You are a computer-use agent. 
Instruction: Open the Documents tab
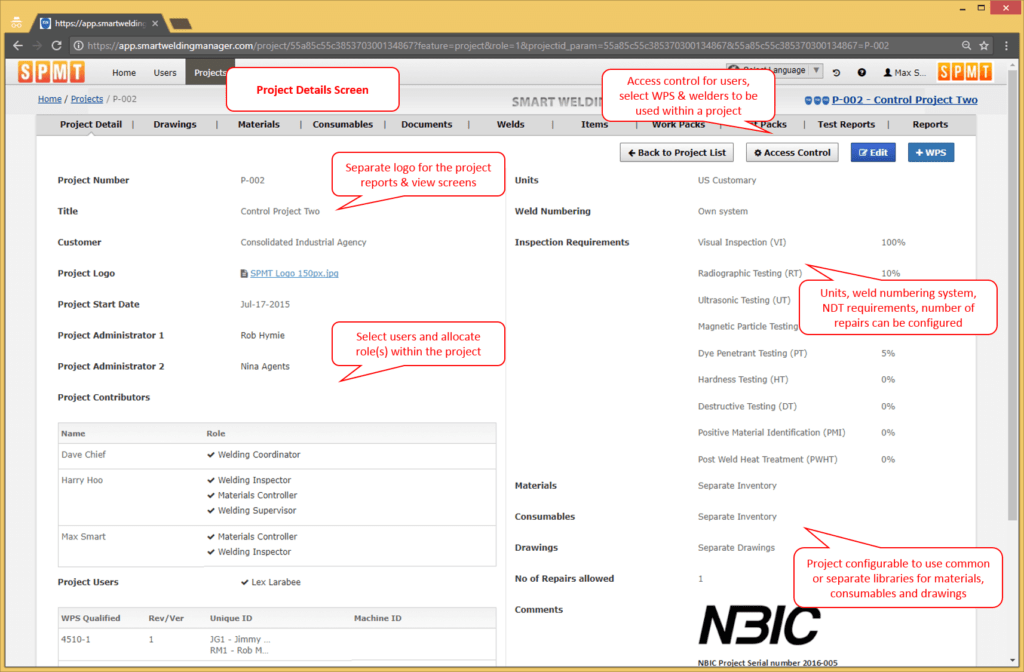426,124
